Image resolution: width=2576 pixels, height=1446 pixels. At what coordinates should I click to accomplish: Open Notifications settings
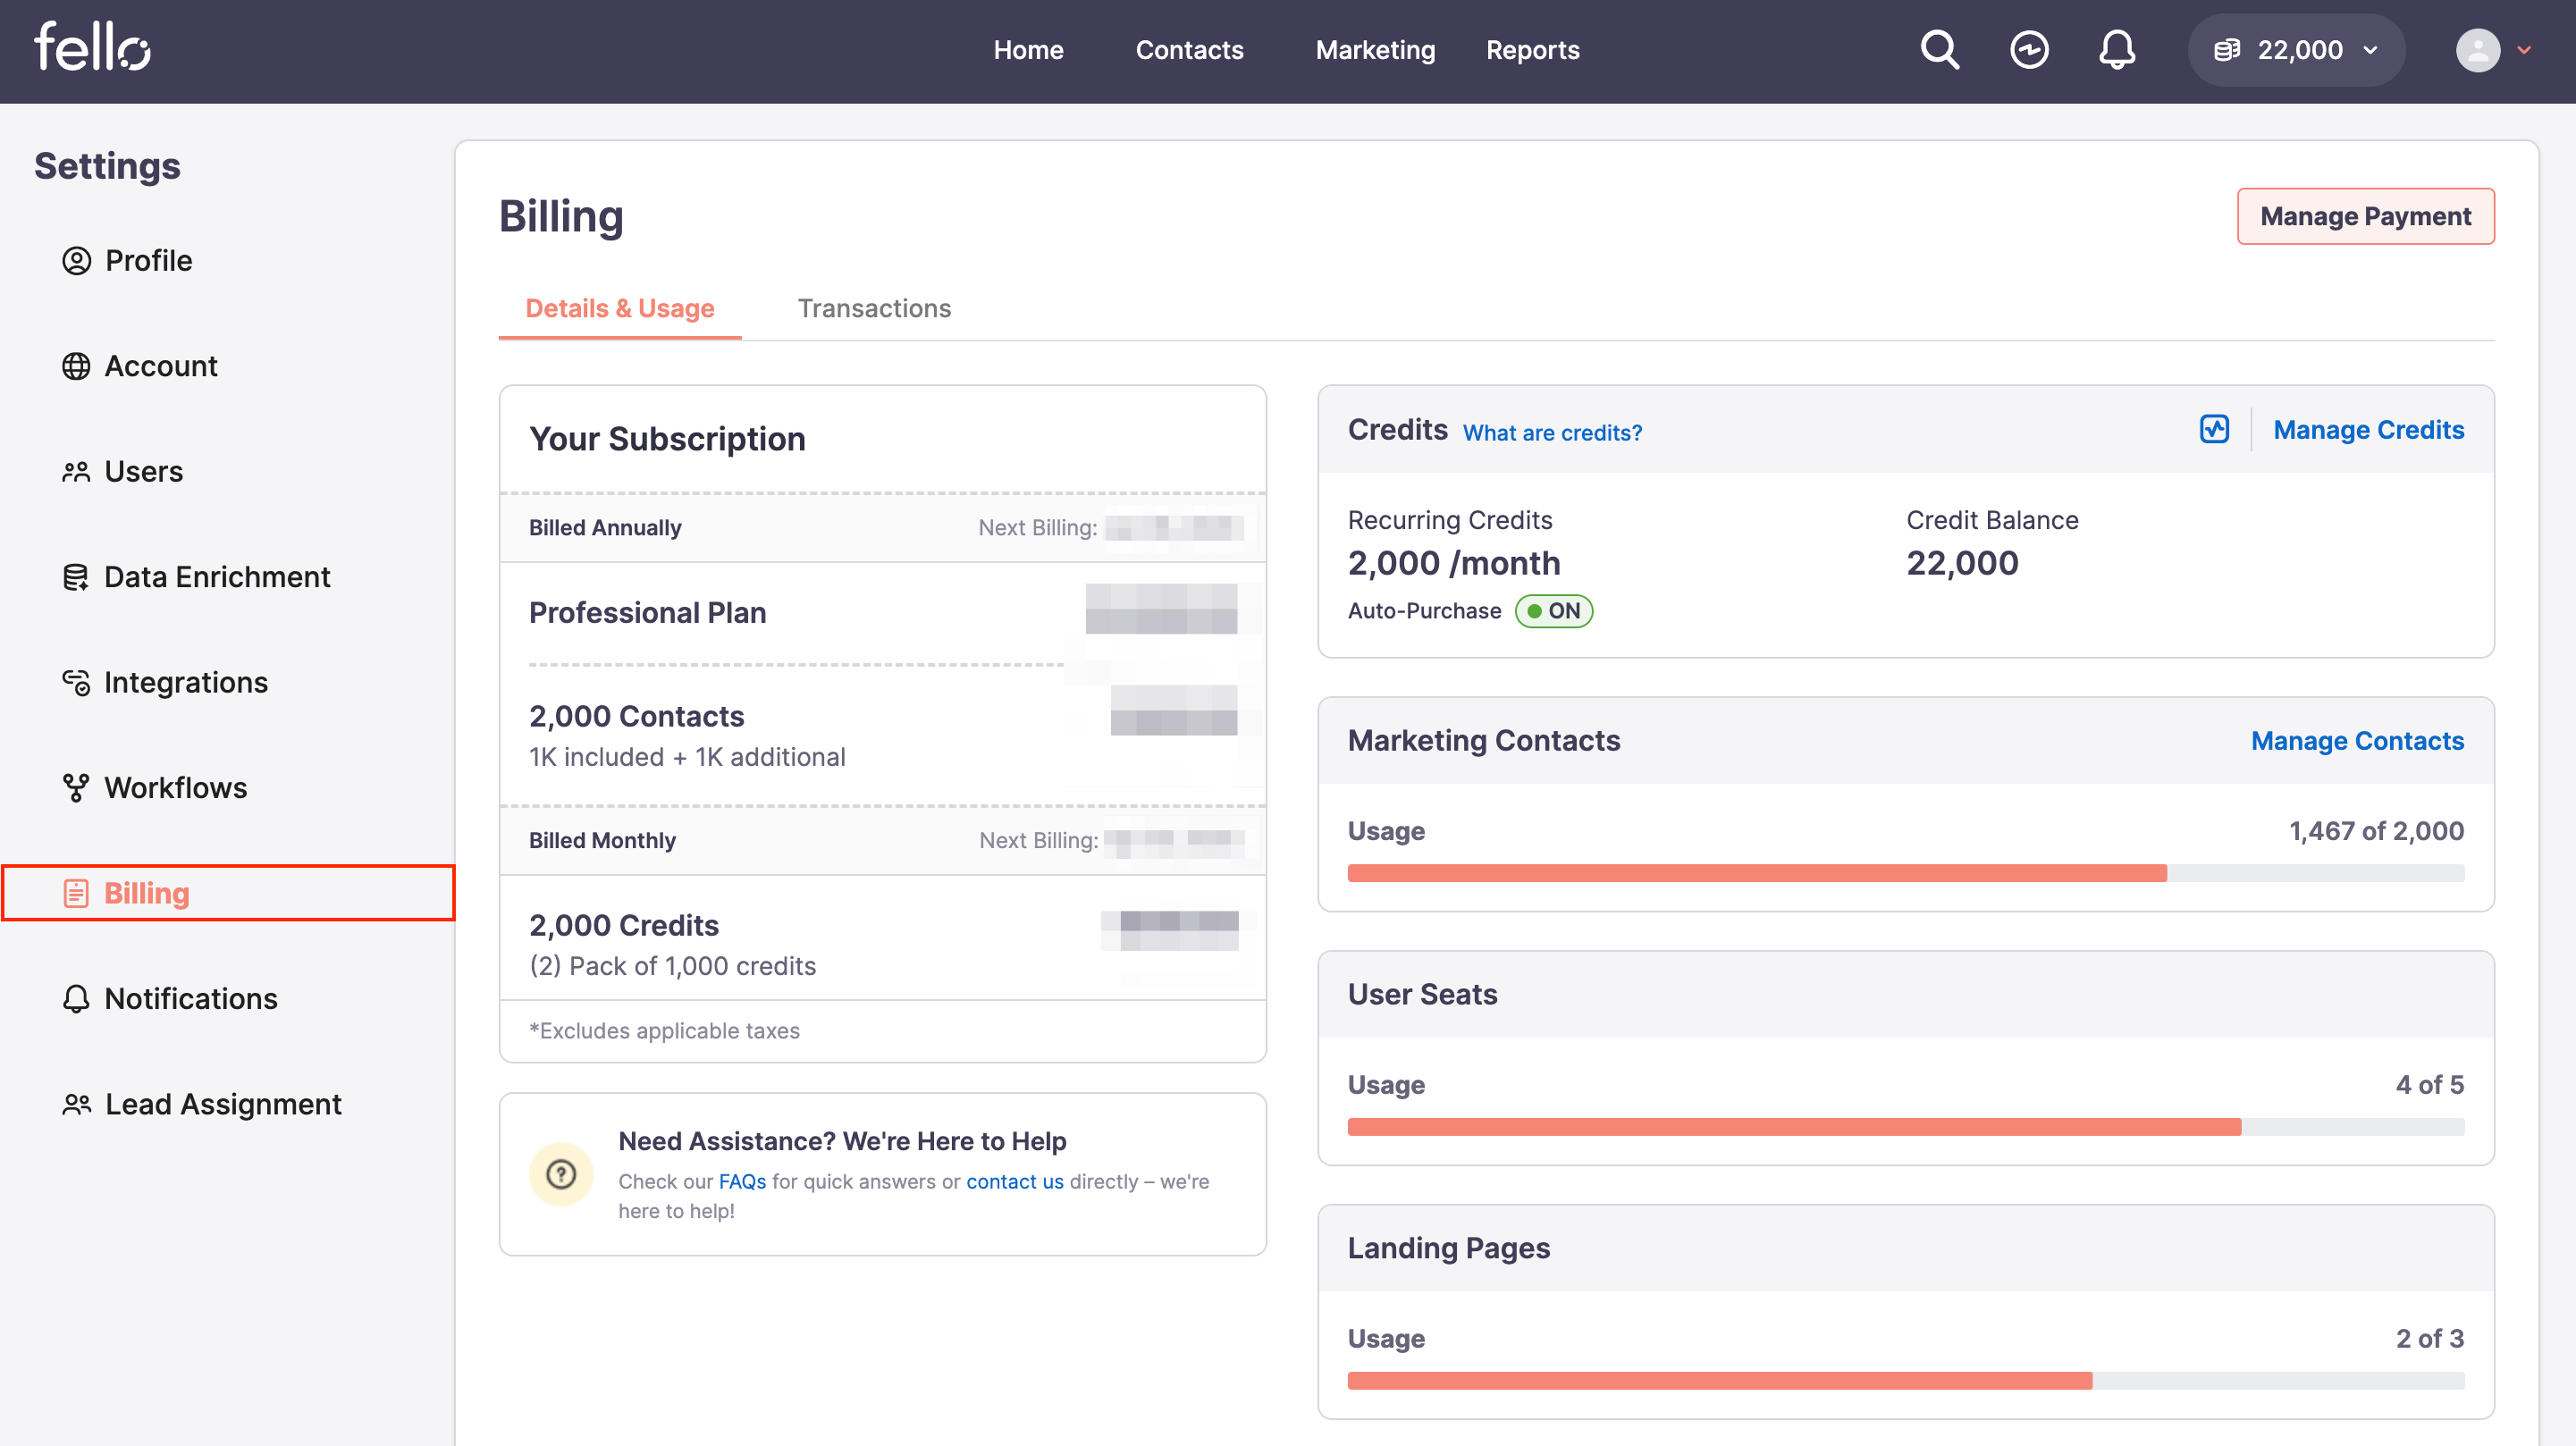[x=191, y=999]
